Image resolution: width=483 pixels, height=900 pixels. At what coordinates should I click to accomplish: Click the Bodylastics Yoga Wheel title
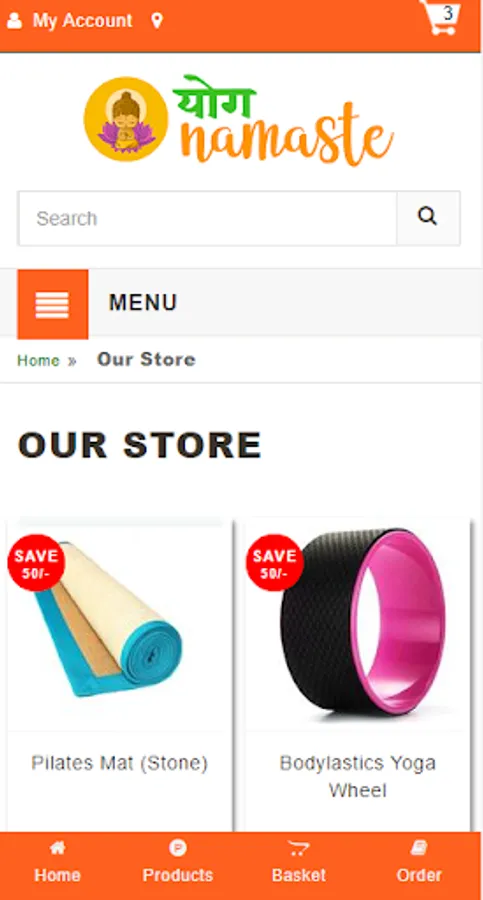click(x=358, y=777)
